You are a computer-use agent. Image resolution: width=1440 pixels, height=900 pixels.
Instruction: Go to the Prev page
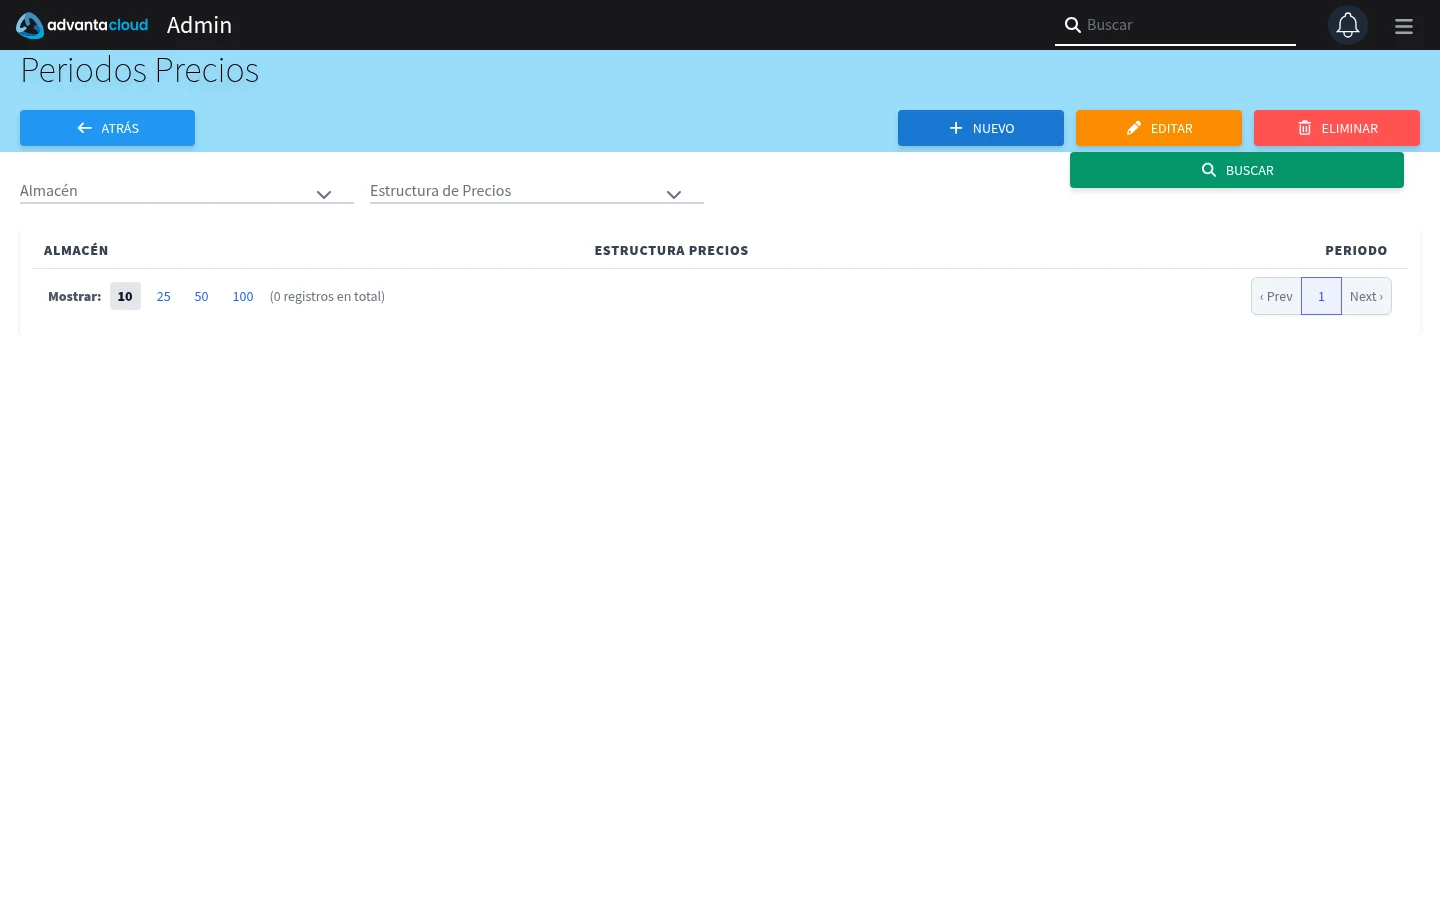point(1276,296)
